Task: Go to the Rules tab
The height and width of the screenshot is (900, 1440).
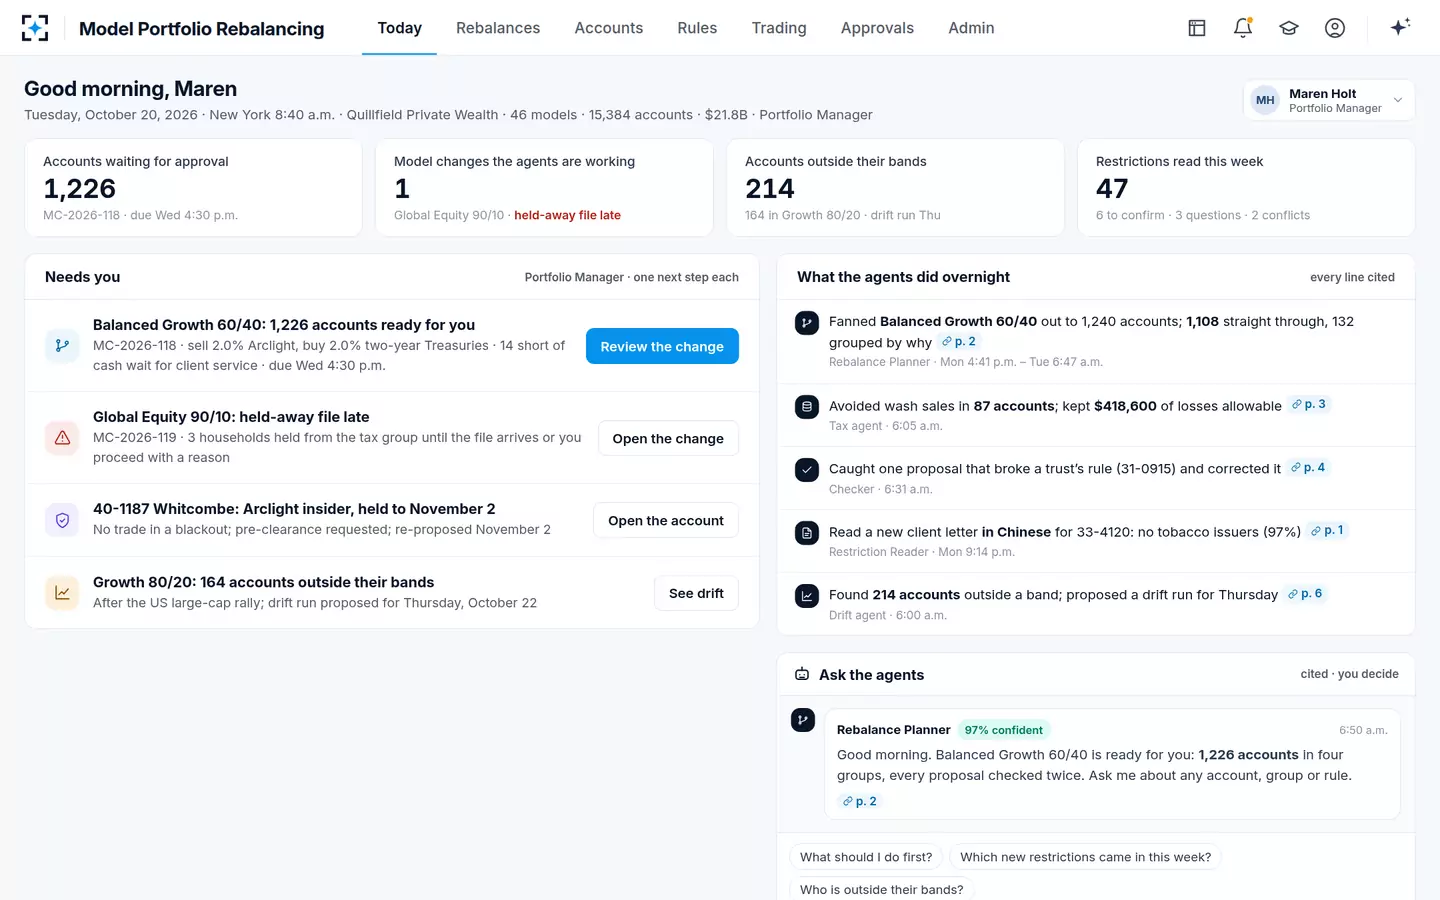Action: coord(697,28)
